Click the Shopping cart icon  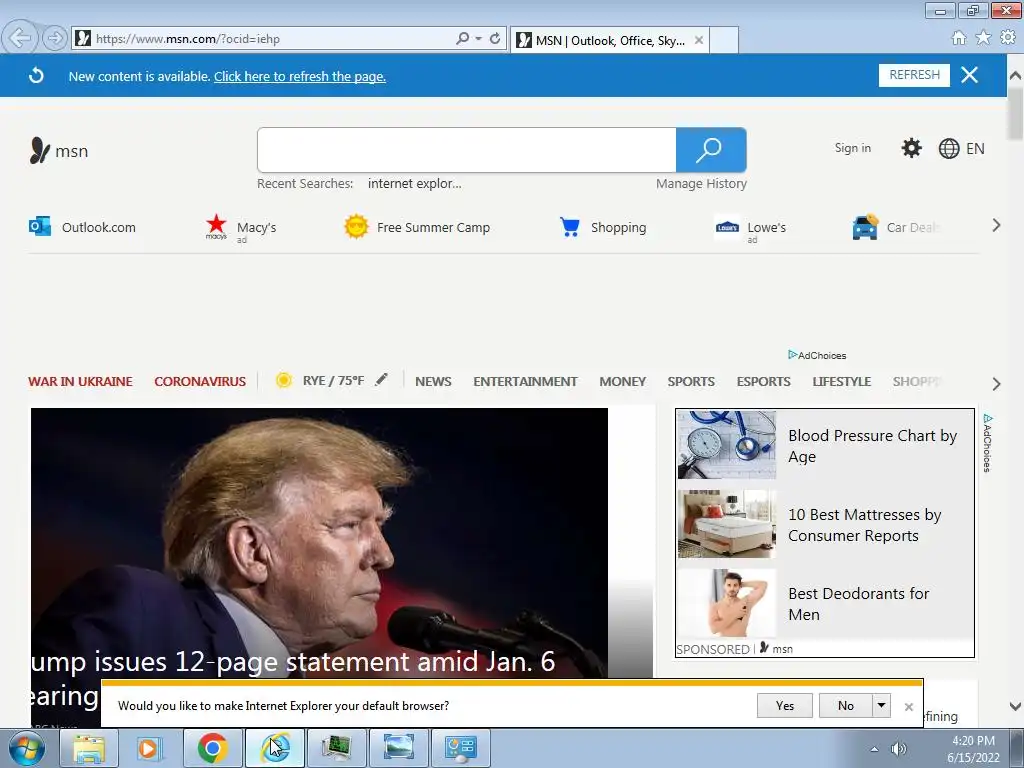[569, 227]
